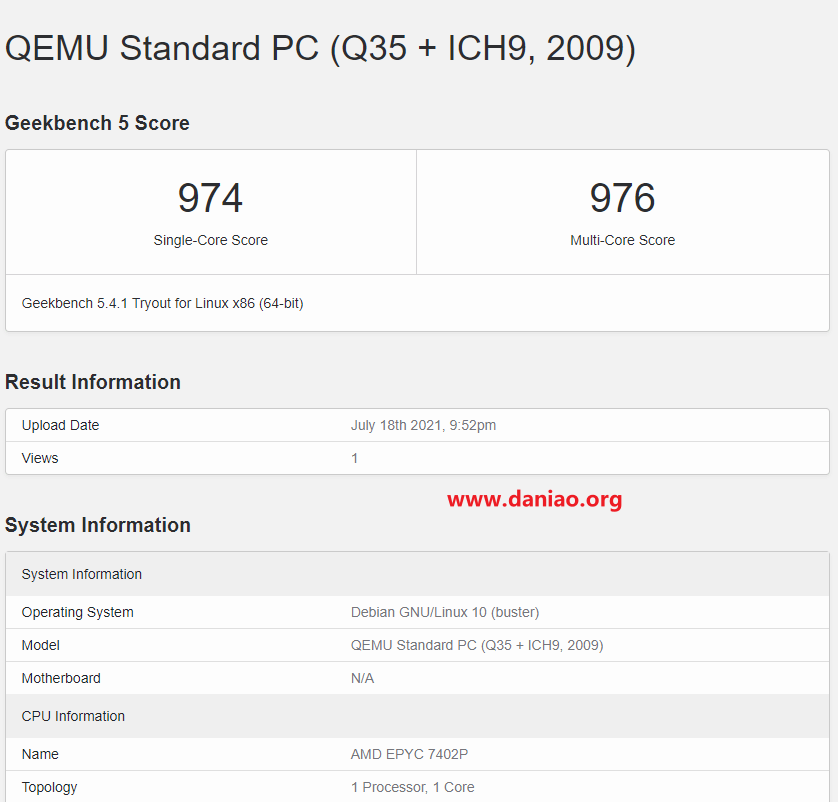Select the July 18th 2021 upload date value

point(423,425)
